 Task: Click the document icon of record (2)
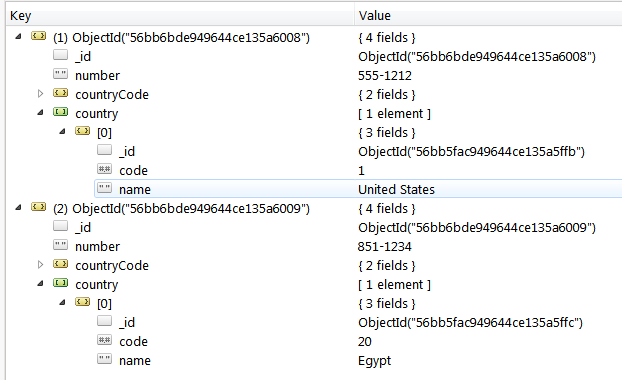coord(38,207)
